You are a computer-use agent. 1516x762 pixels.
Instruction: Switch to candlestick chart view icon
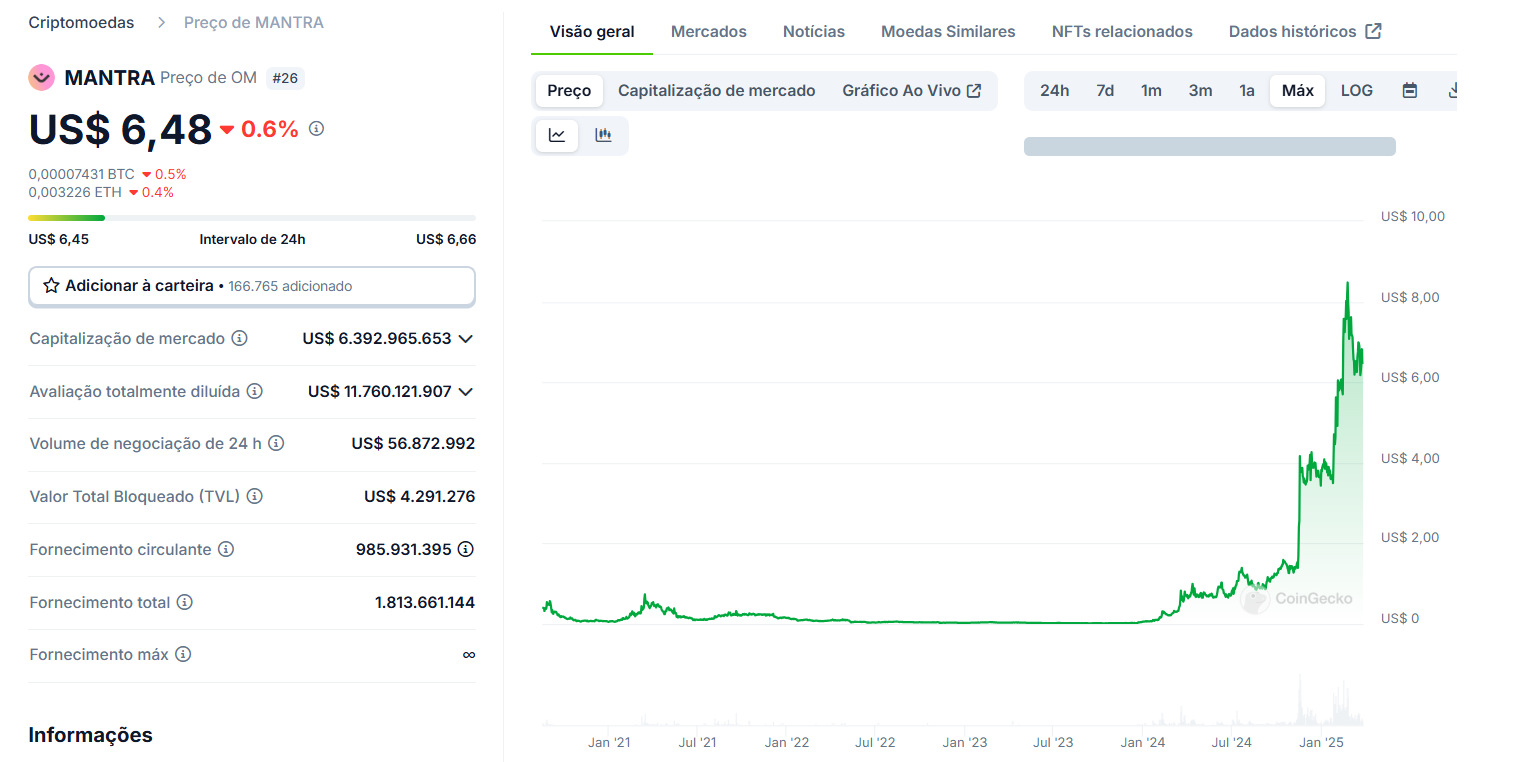click(603, 135)
